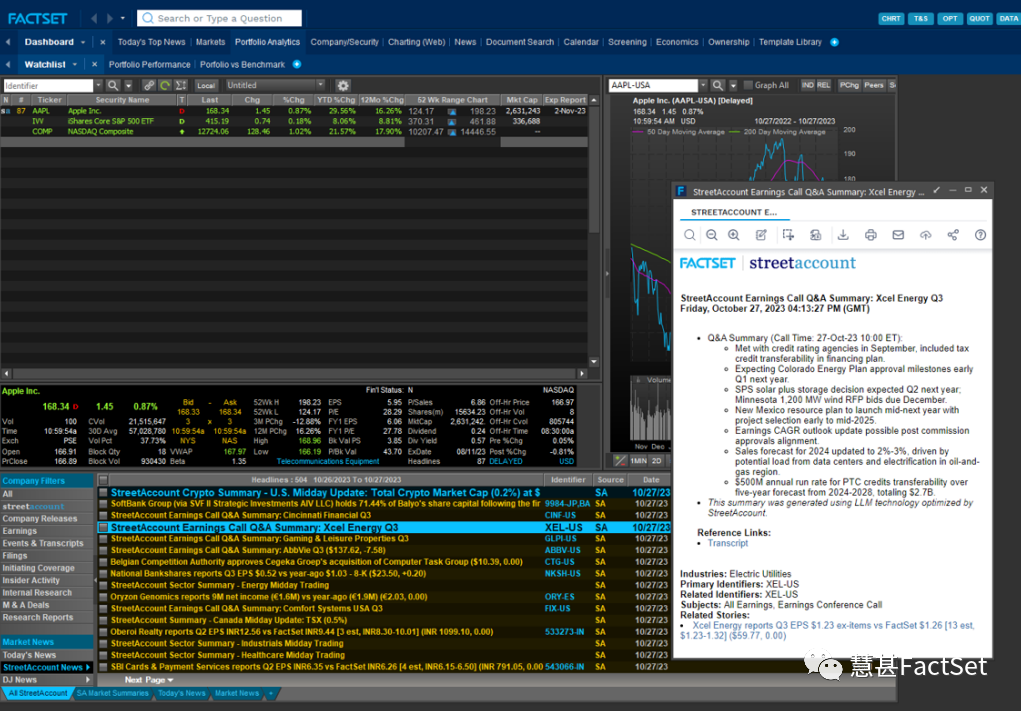This screenshot has height=711, width=1021.
Task: Expand the DJ News submenu arrow
Action: [88, 680]
